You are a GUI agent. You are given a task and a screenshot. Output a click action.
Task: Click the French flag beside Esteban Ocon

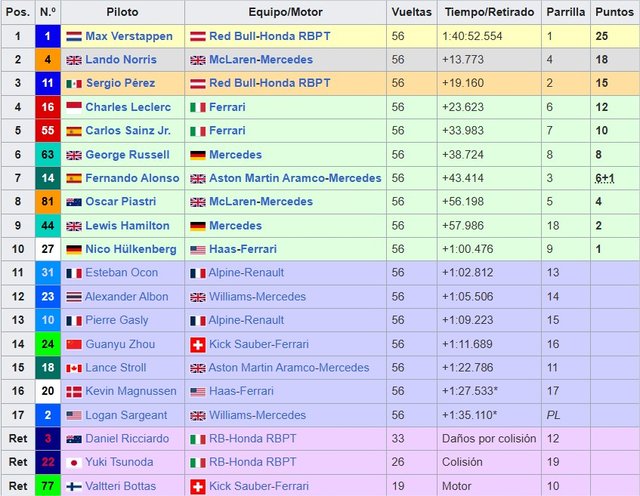[74, 273]
